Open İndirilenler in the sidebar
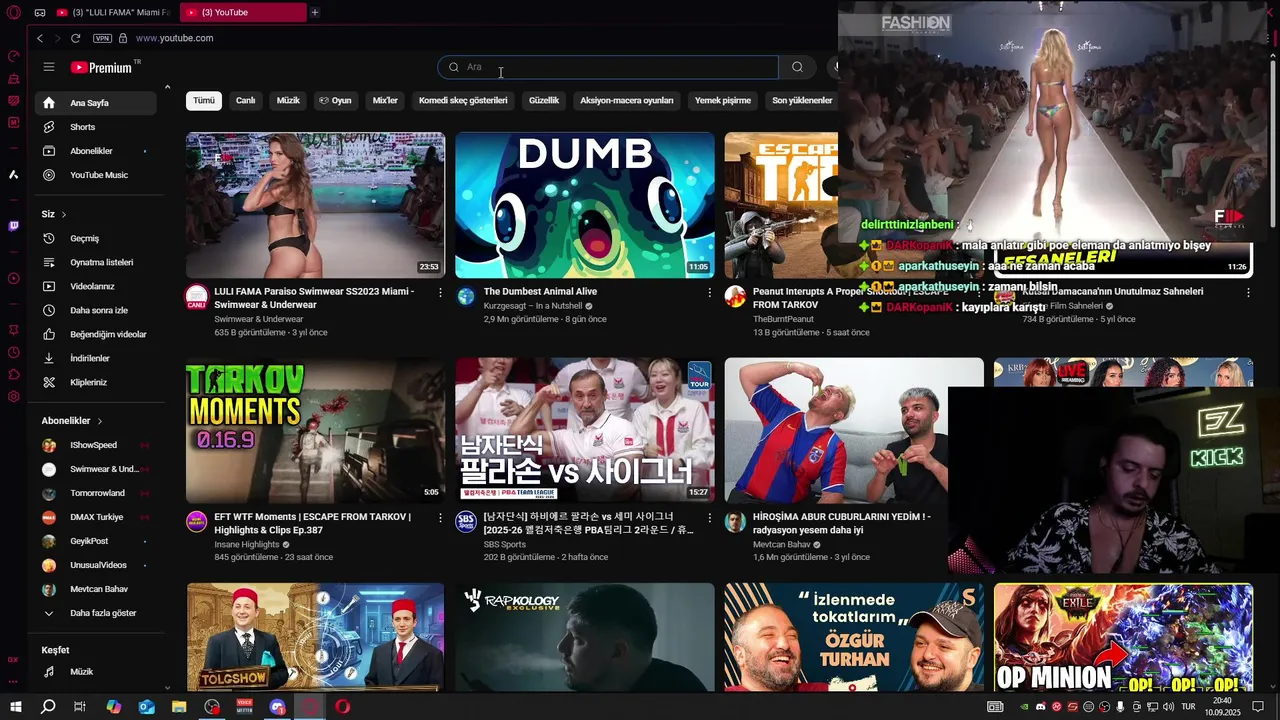This screenshot has height=720, width=1280. (x=96, y=358)
